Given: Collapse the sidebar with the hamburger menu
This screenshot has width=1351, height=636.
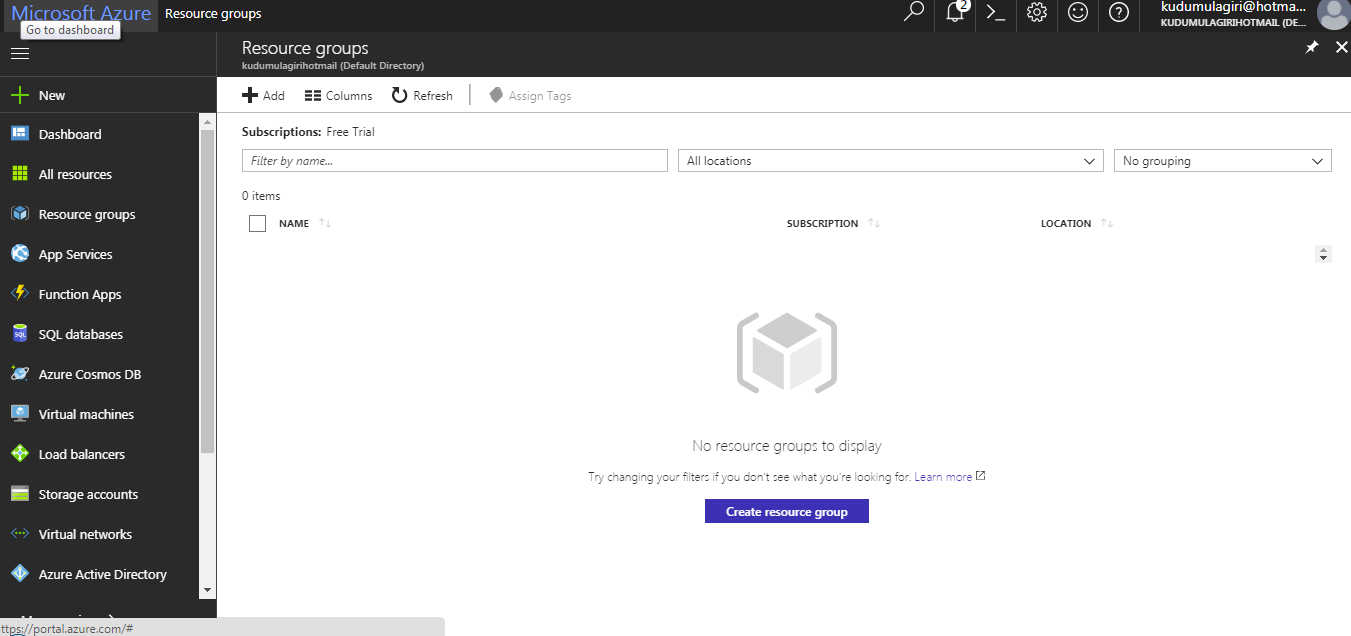Looking at the screenshot, I should 19,53.
